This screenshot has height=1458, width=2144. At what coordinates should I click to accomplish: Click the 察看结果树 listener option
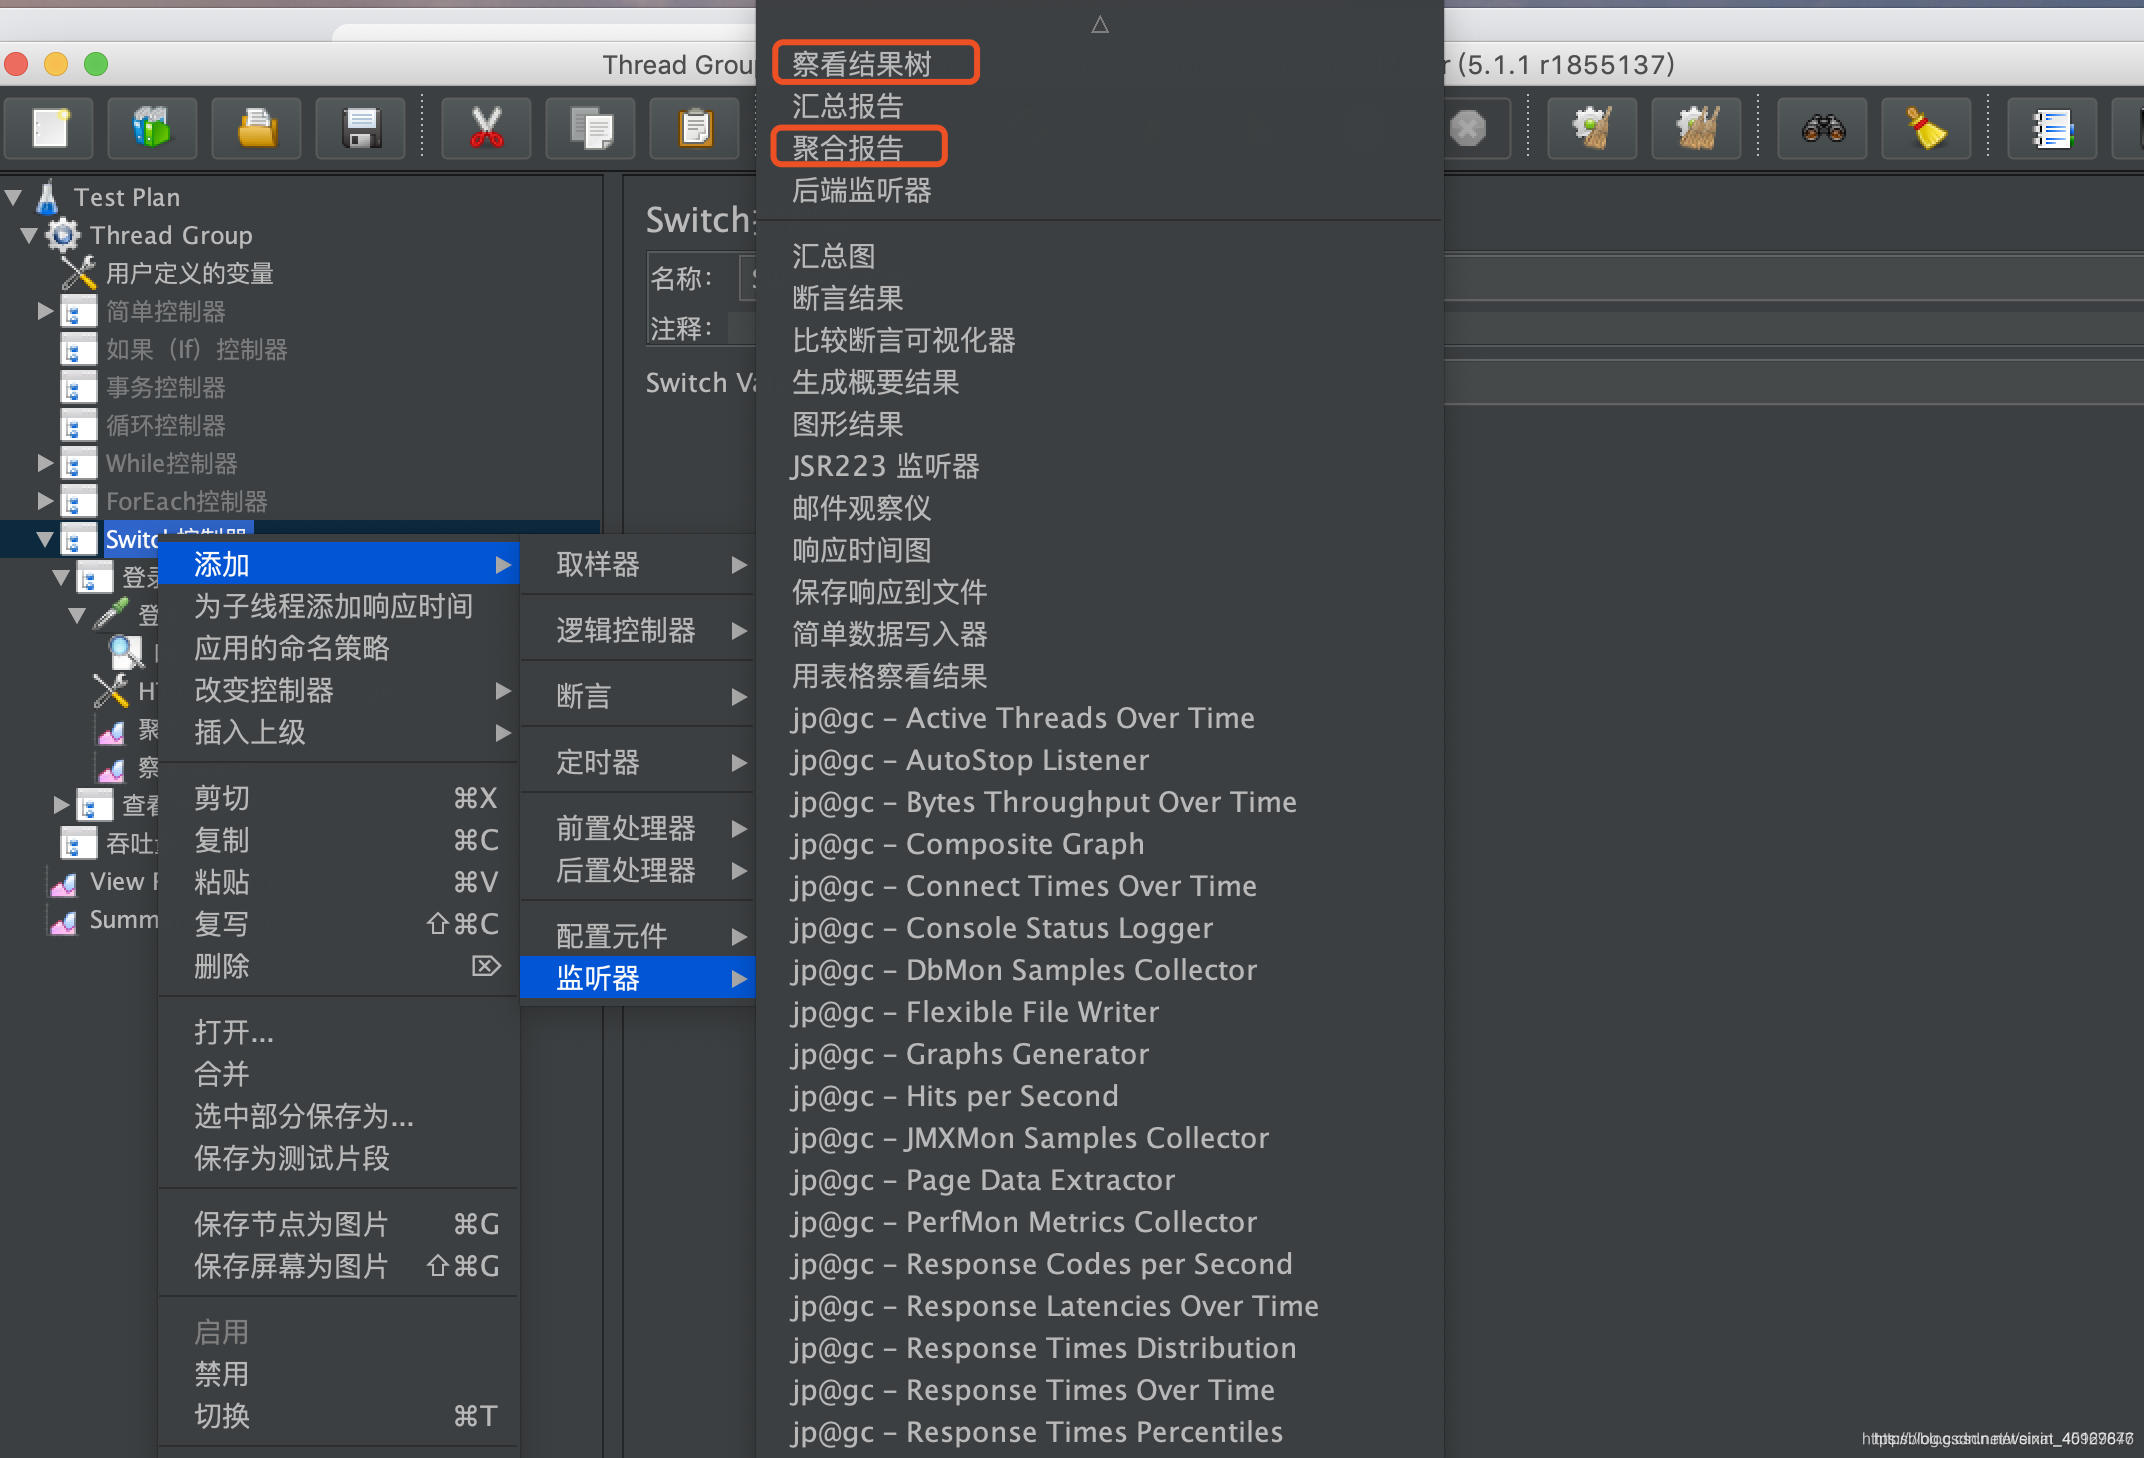pyautogui.click(x=862, y=63)
